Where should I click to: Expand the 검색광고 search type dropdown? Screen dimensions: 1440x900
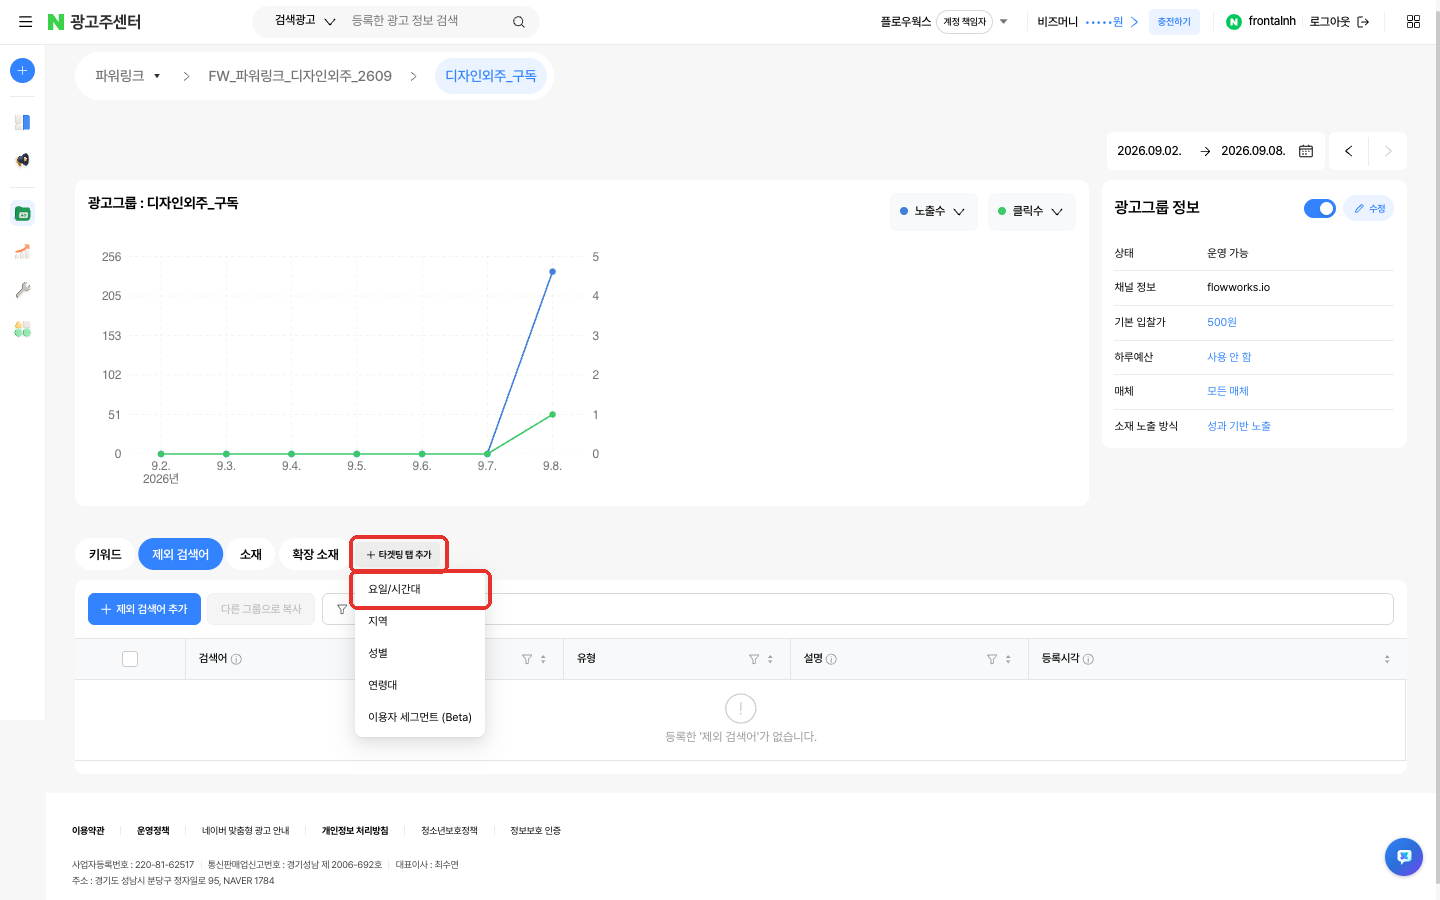point(305,21)
